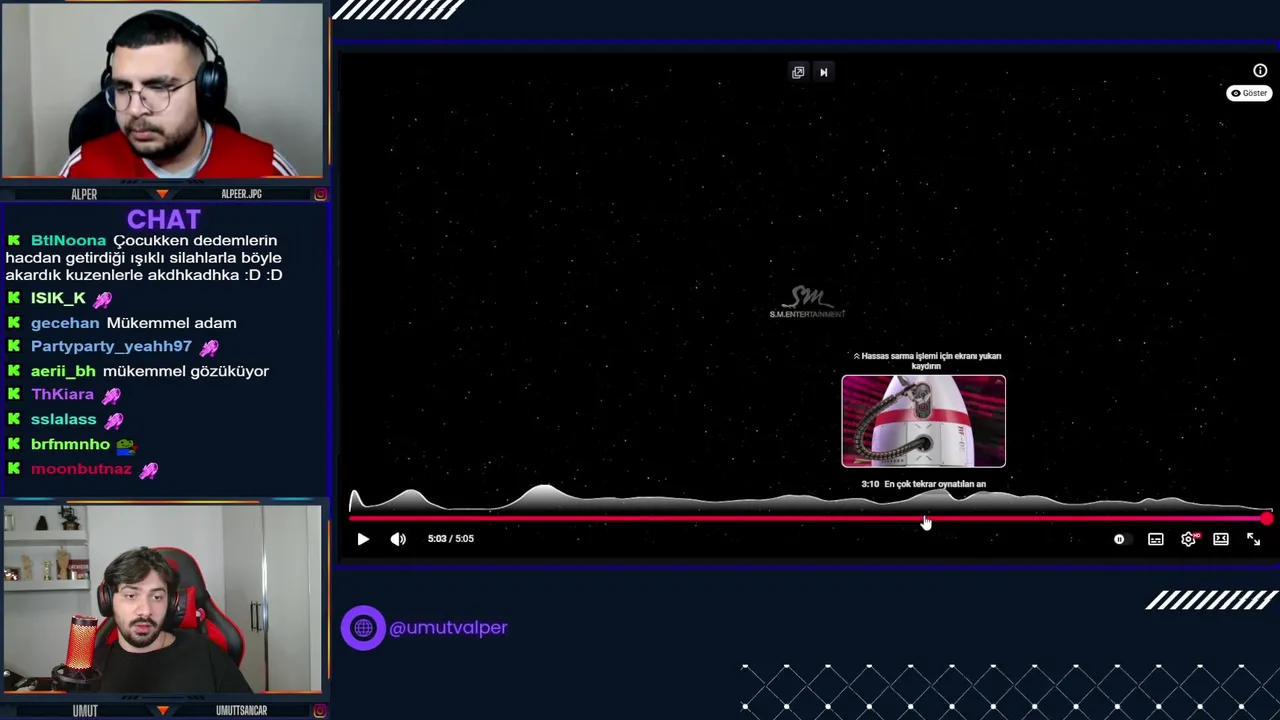The image size is (1280, 720).
Task: Click chat username ISIK_K
Action: point(58,299)
